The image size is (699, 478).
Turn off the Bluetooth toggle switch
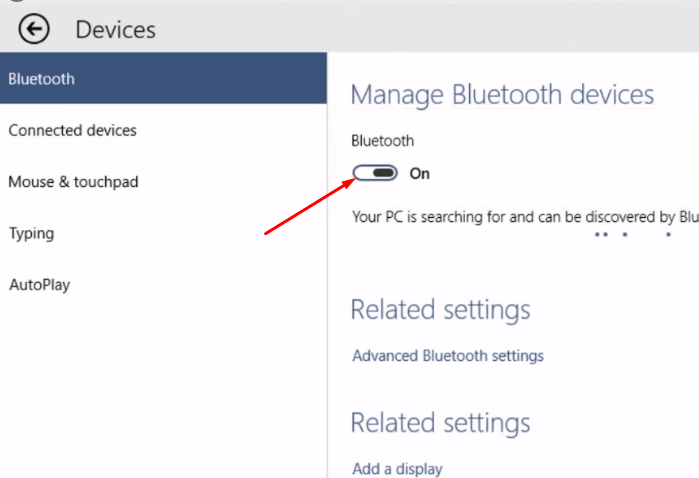coord(376,173)
